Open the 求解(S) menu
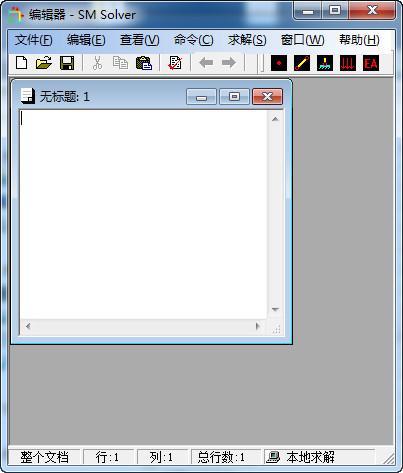The image size is (403, 473). coord(247,40)
